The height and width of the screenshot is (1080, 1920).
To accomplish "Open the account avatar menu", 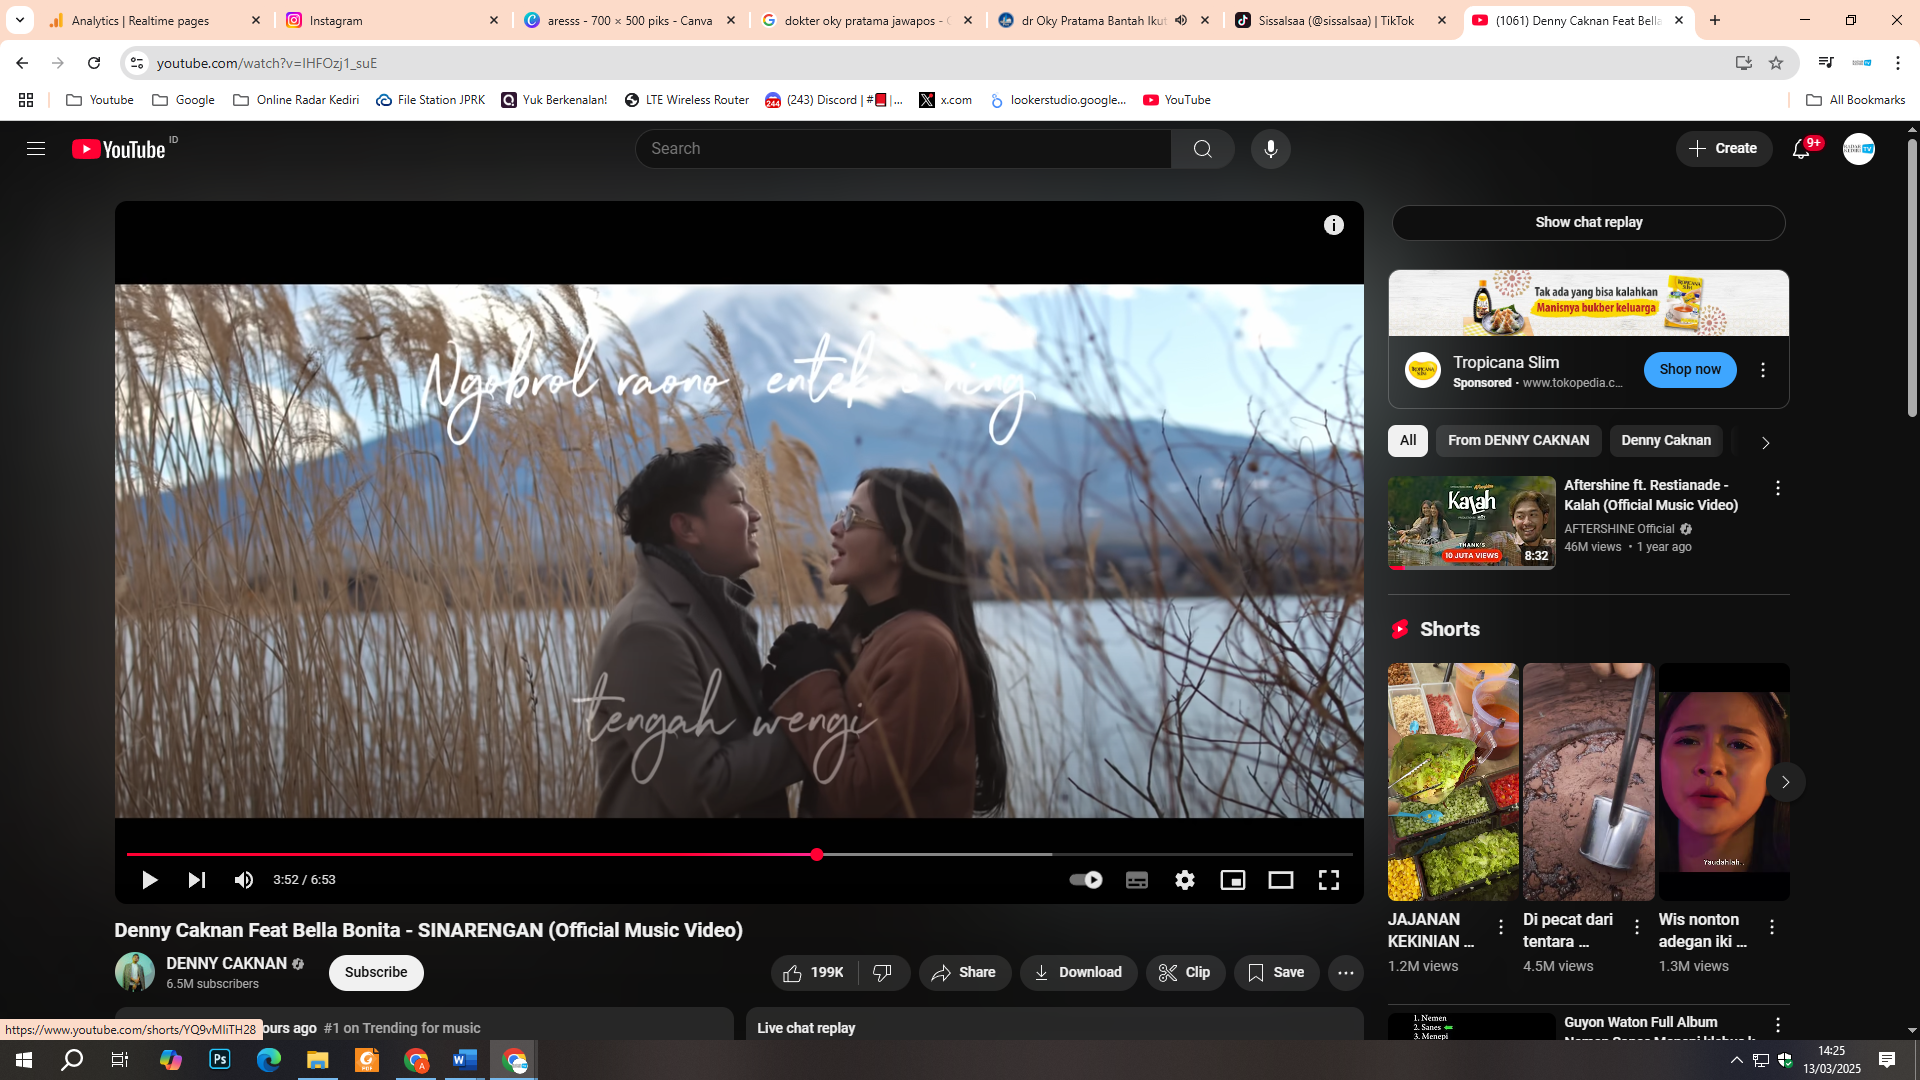I will click(x=1859, y=149).
